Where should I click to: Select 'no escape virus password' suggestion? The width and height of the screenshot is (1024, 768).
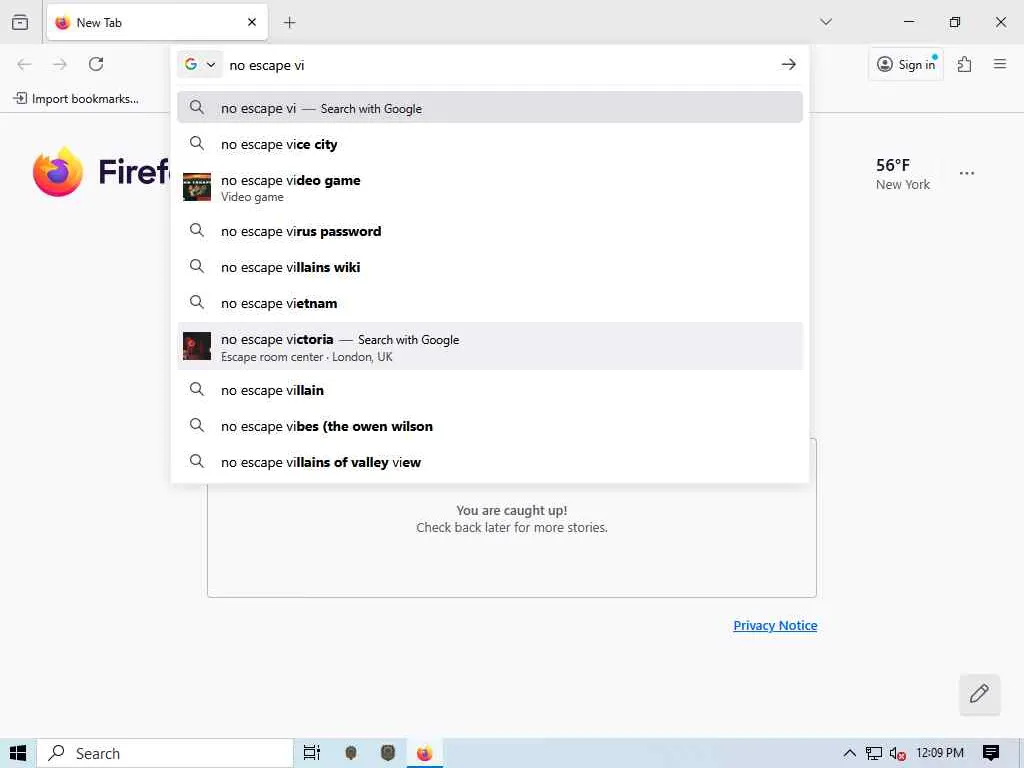pos(490,231)
